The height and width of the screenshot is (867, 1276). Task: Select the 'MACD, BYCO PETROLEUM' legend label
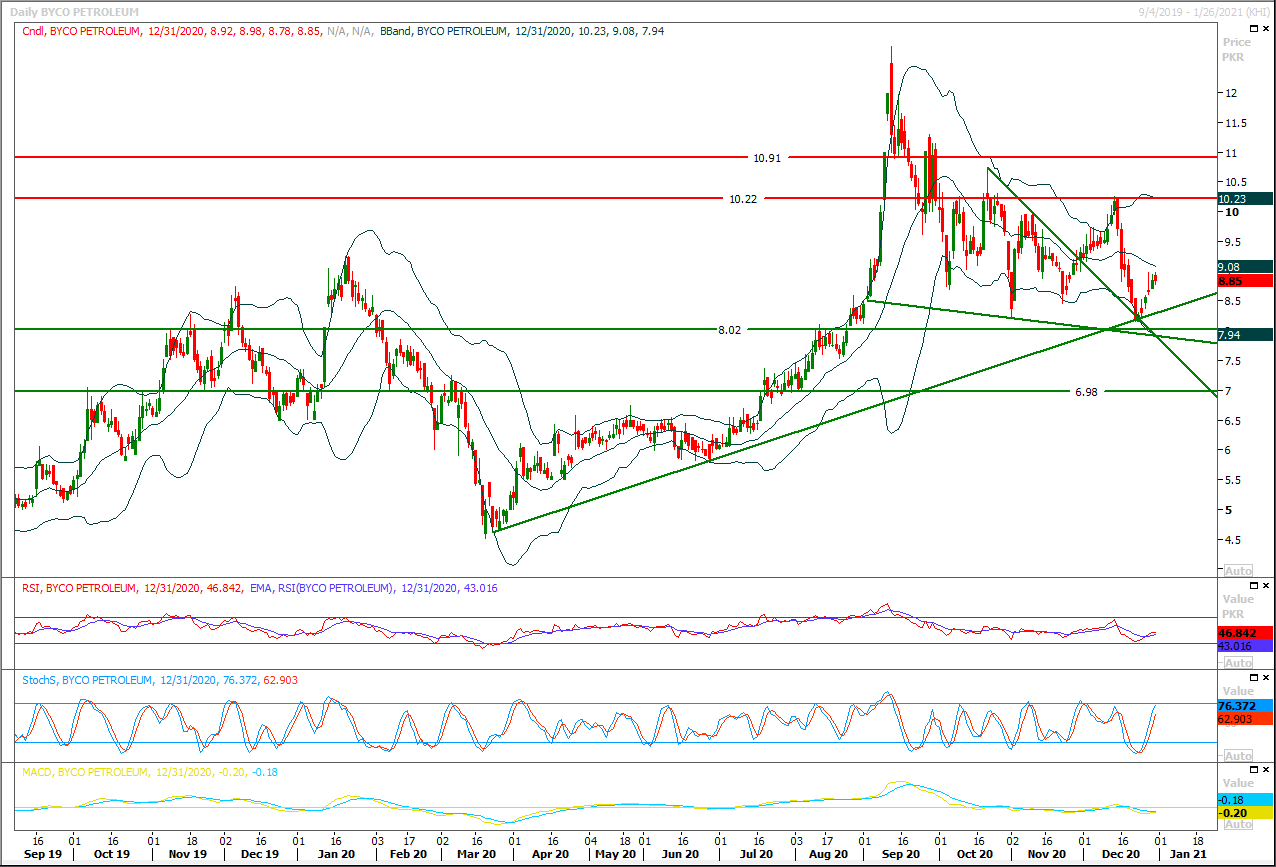click(84, 772)
